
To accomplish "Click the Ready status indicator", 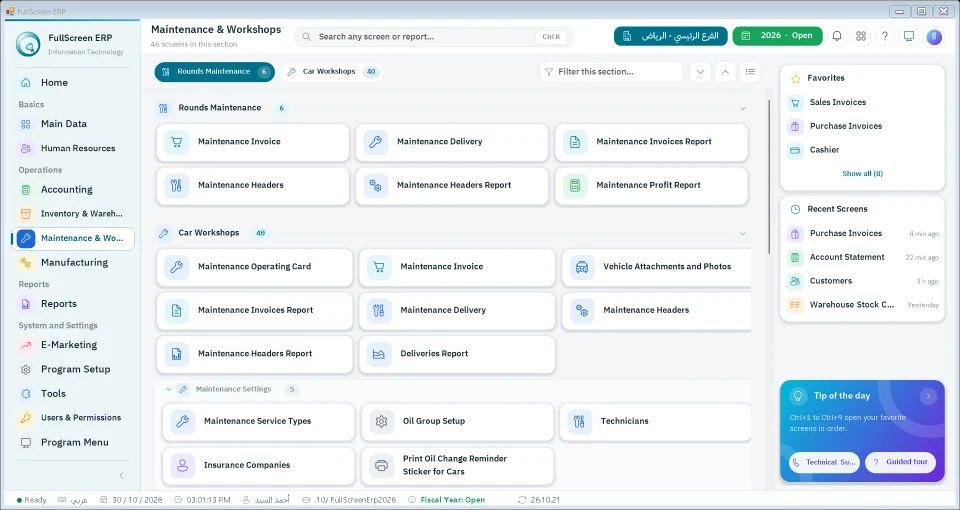I will coord(31,500).
